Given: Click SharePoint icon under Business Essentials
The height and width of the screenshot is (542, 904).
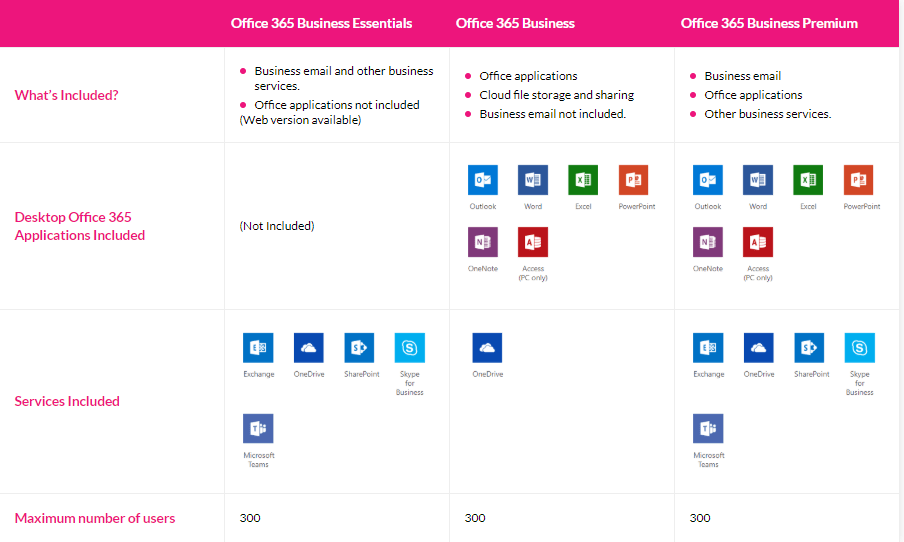Looking at the screenshot, I should 359,348.
